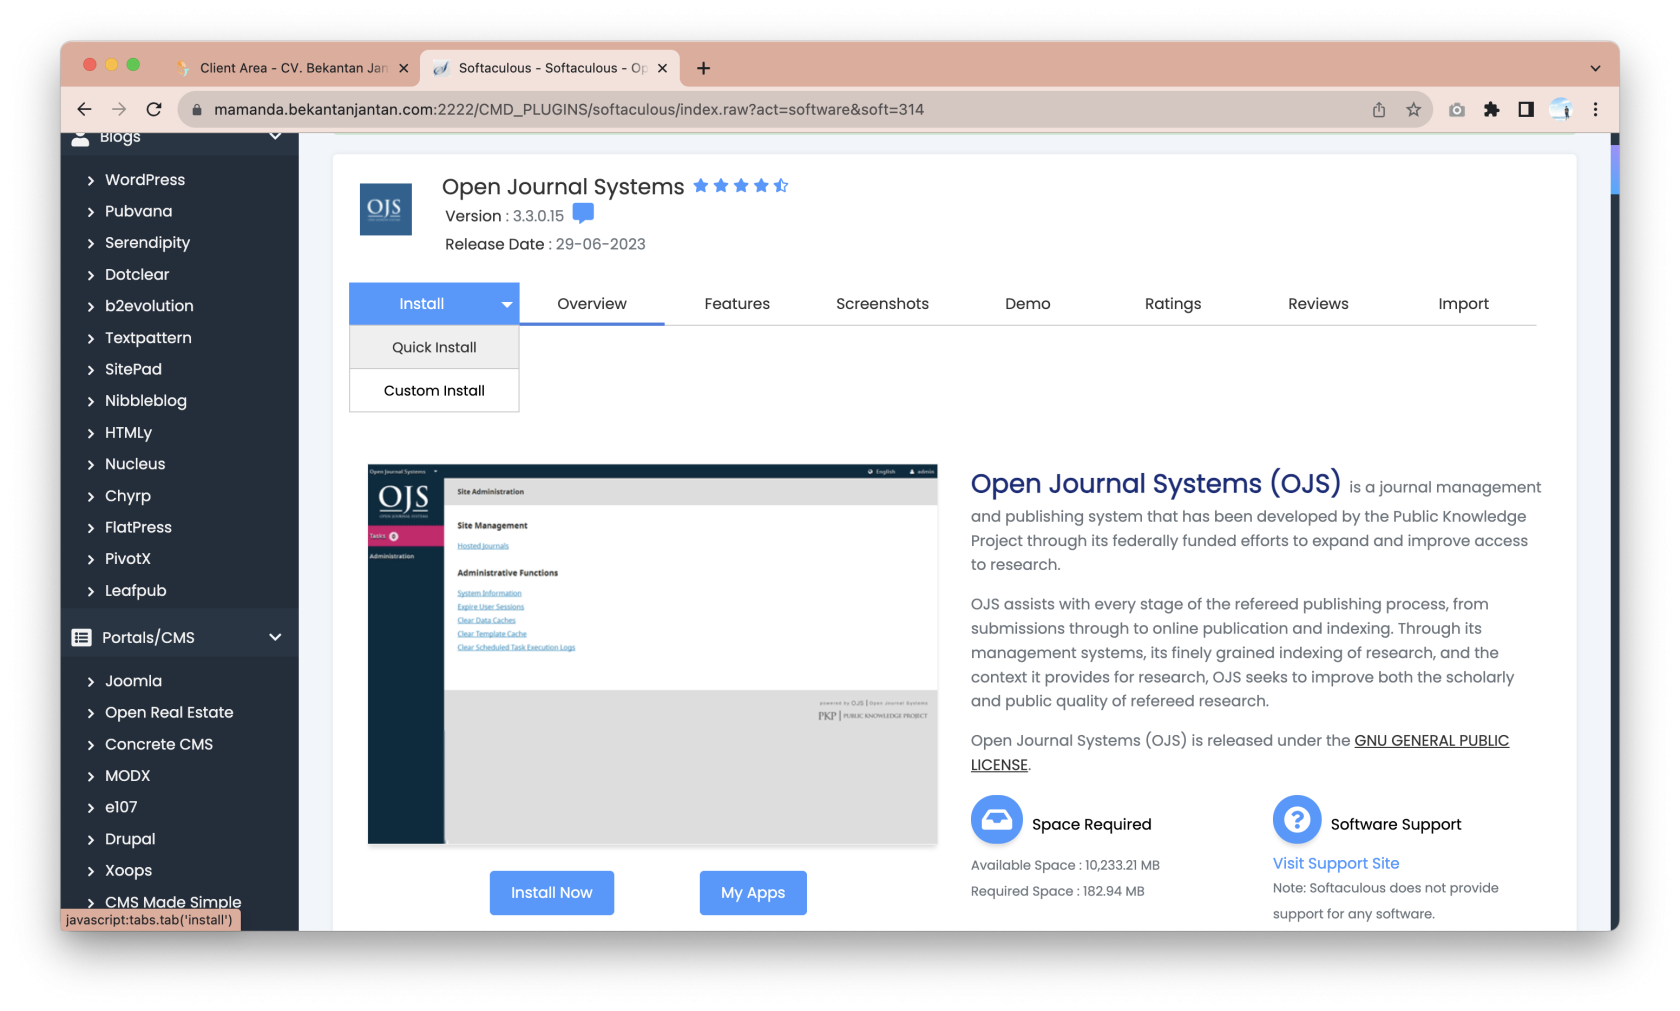The image size is (1680, 1011).
Task: Switch to the Screenshots tab
Action: 882,304
